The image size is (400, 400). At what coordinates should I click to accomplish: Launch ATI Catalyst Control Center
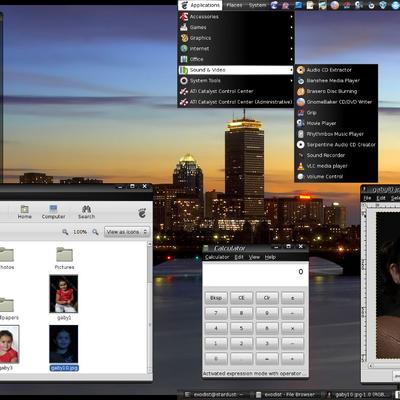pos(236,91)
